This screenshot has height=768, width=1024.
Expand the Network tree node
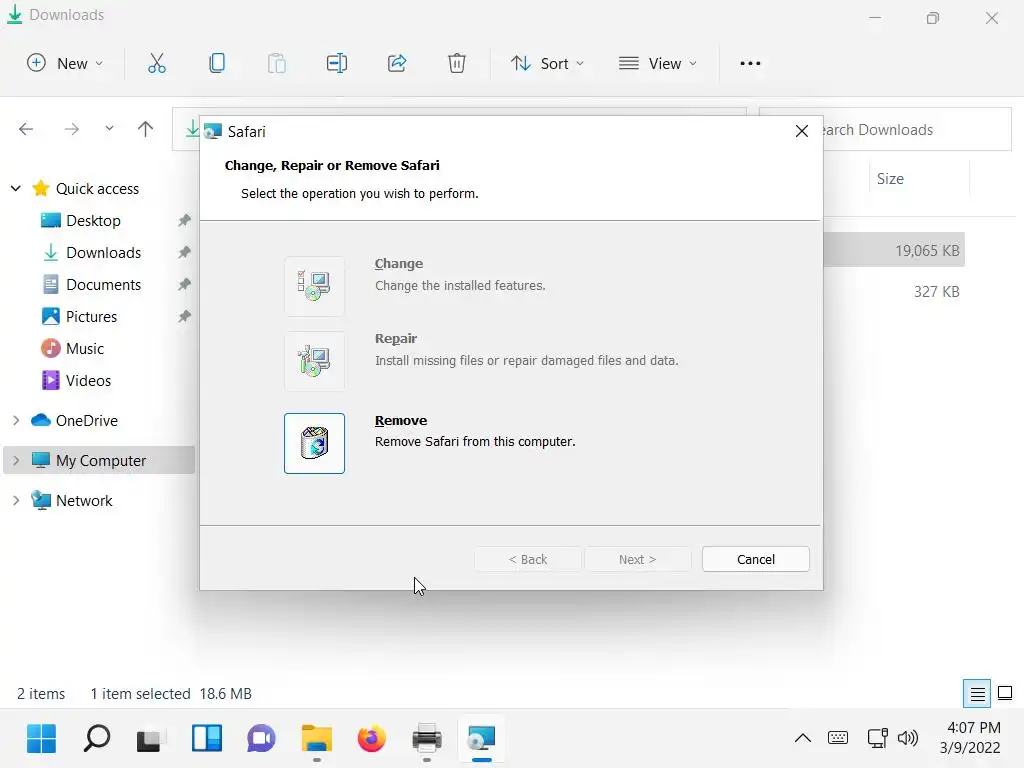pos(16,500)
